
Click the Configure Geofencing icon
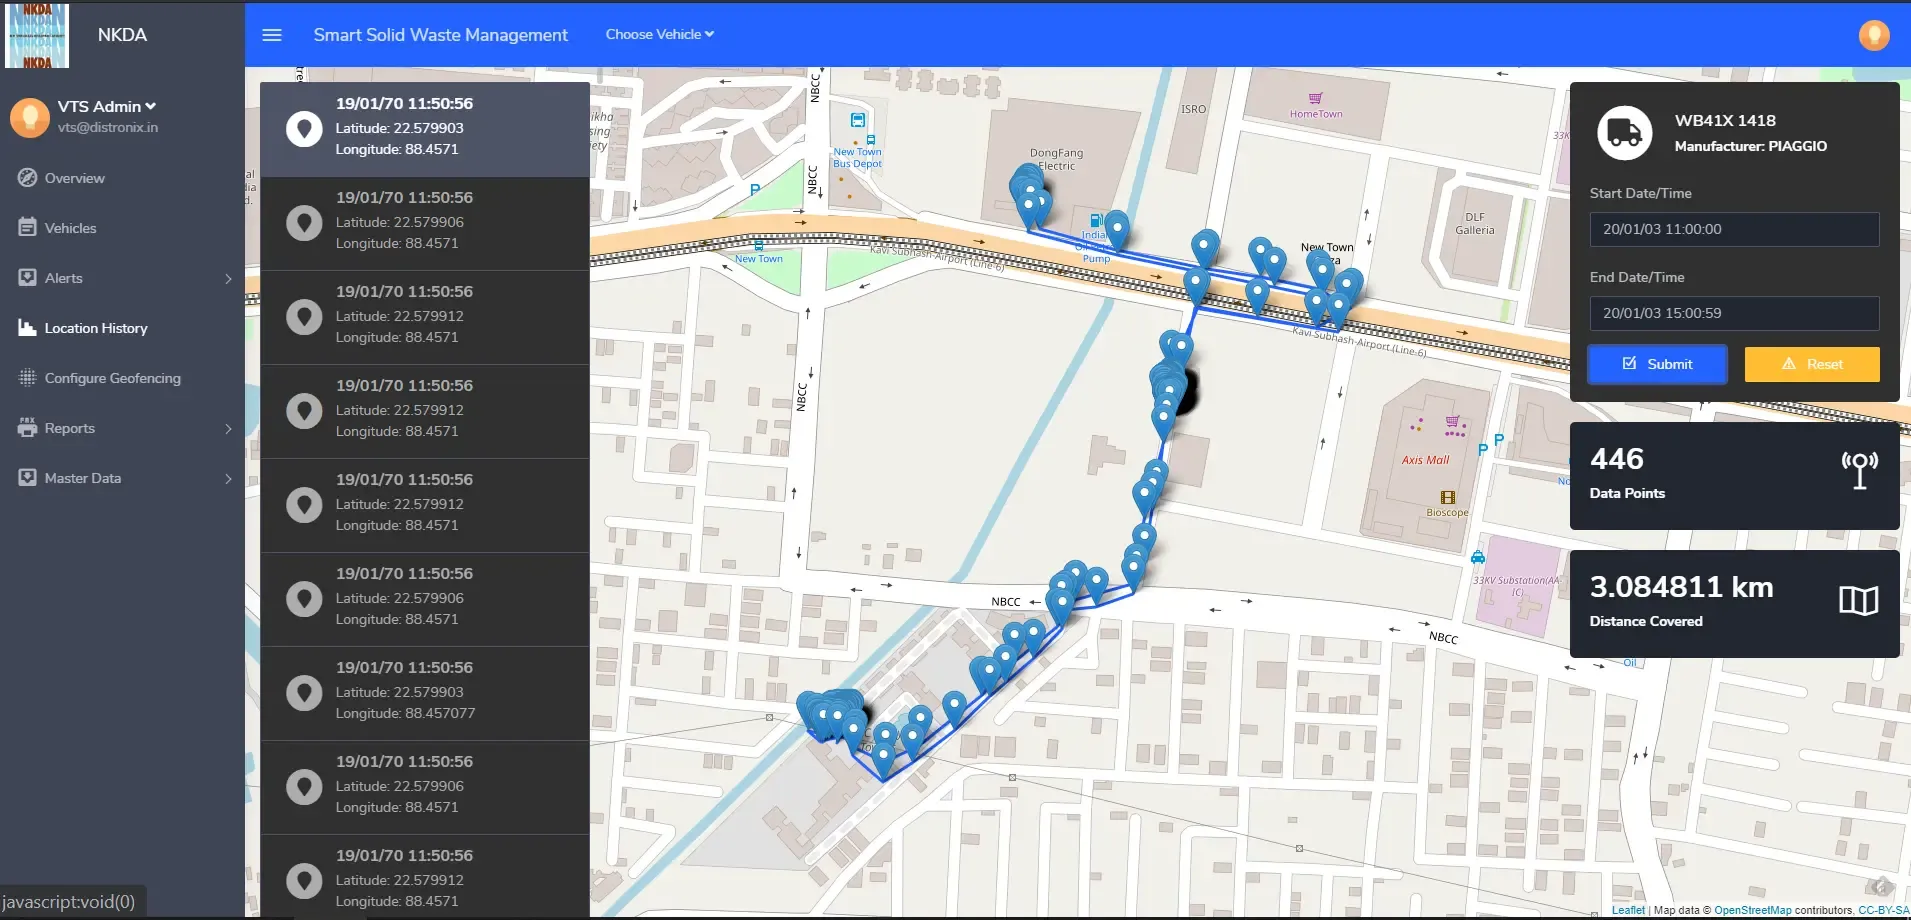26,377
